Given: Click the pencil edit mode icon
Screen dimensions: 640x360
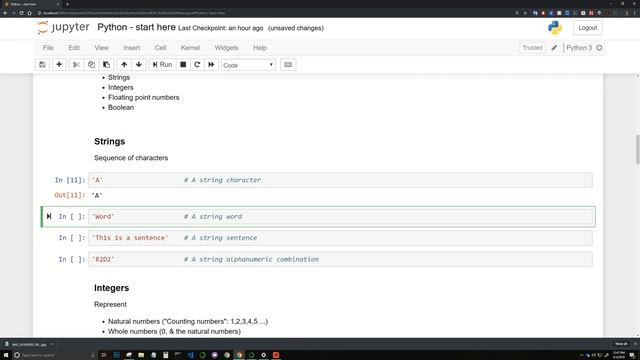Looking at the screenshot, I should 554,48.
